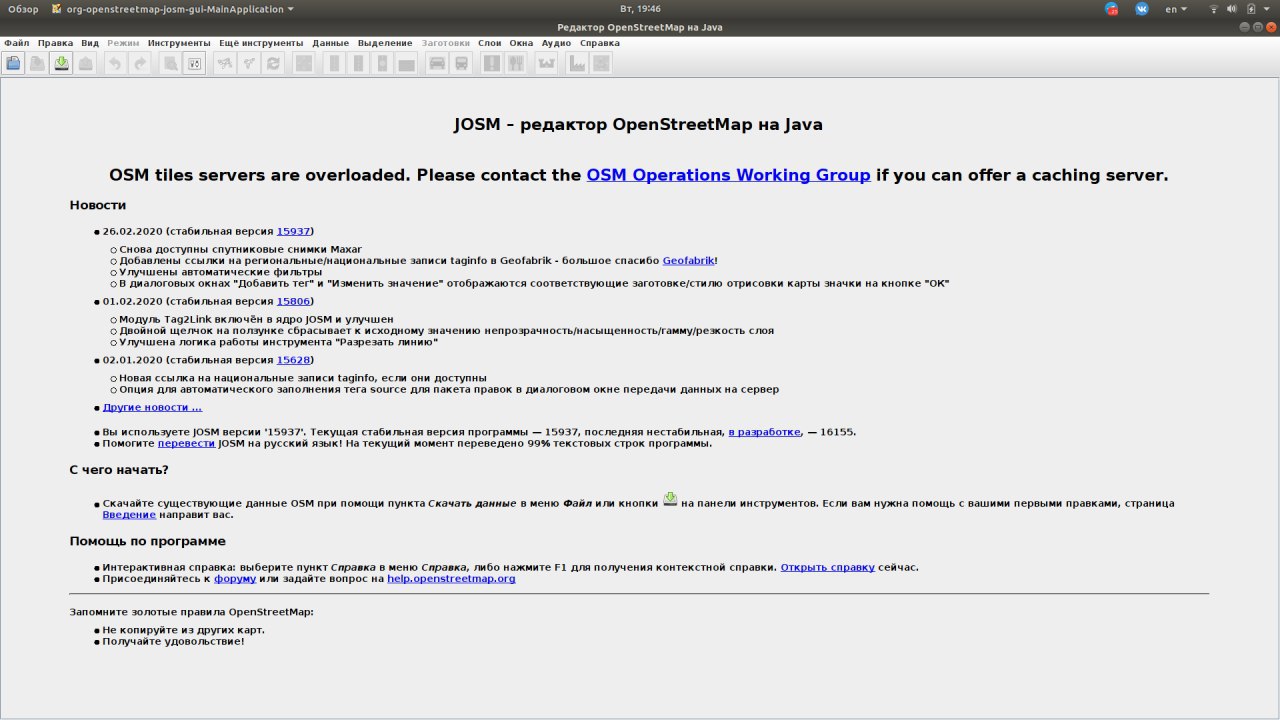Open the version 15937 link

293,231
